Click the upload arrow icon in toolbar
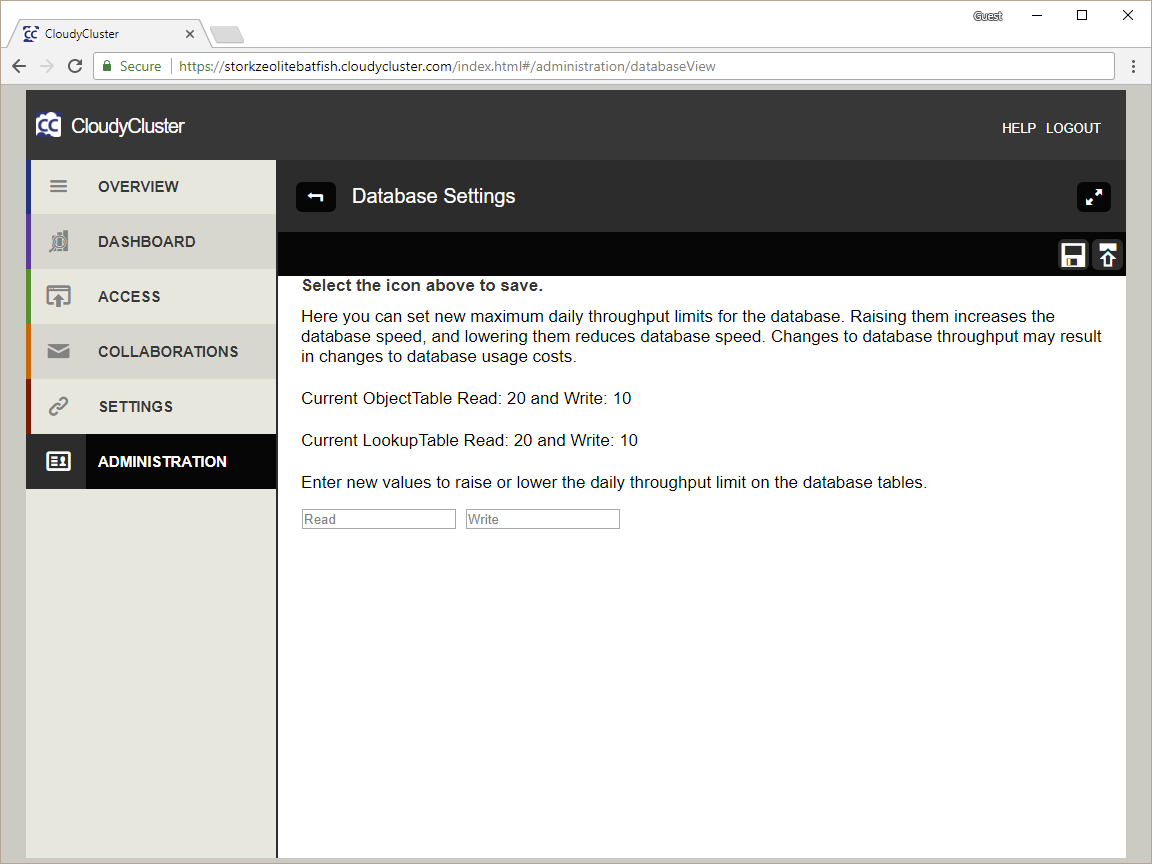The width and height of the screenshot is (1152, 864). 1107,256
